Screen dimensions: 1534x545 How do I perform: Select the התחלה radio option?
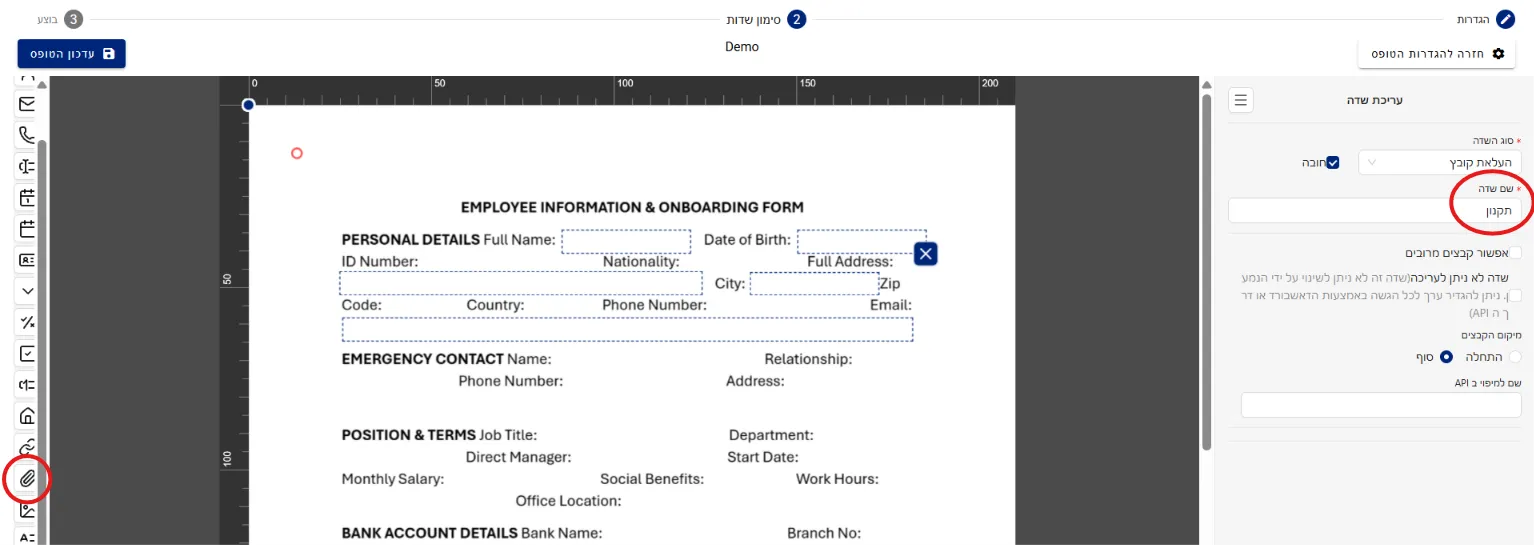(1516, 357)
